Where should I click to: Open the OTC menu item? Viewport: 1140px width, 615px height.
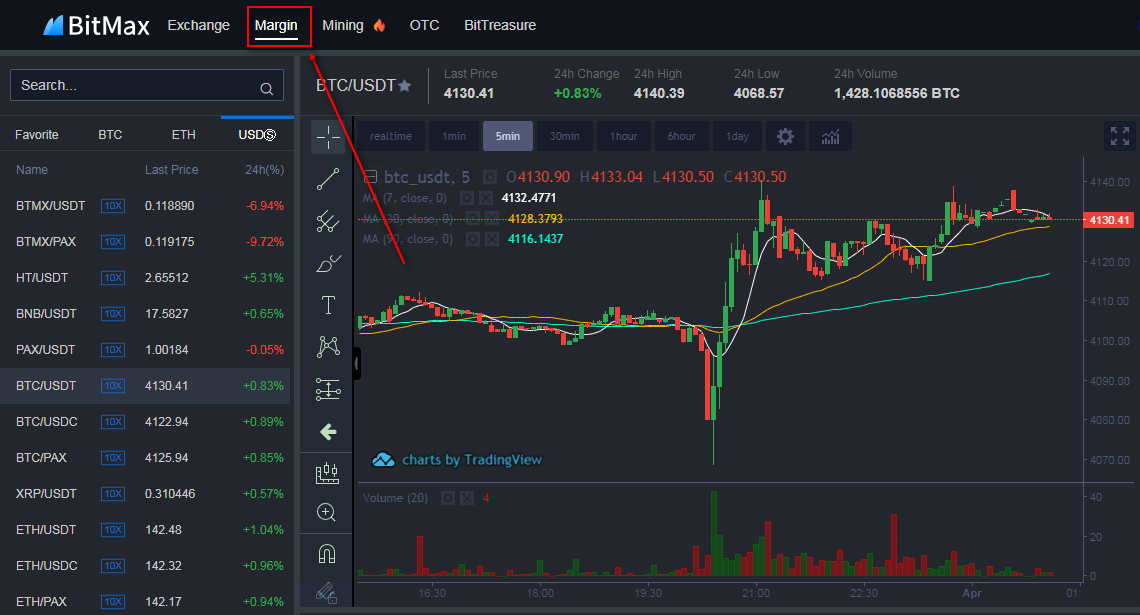pos(425,25)
